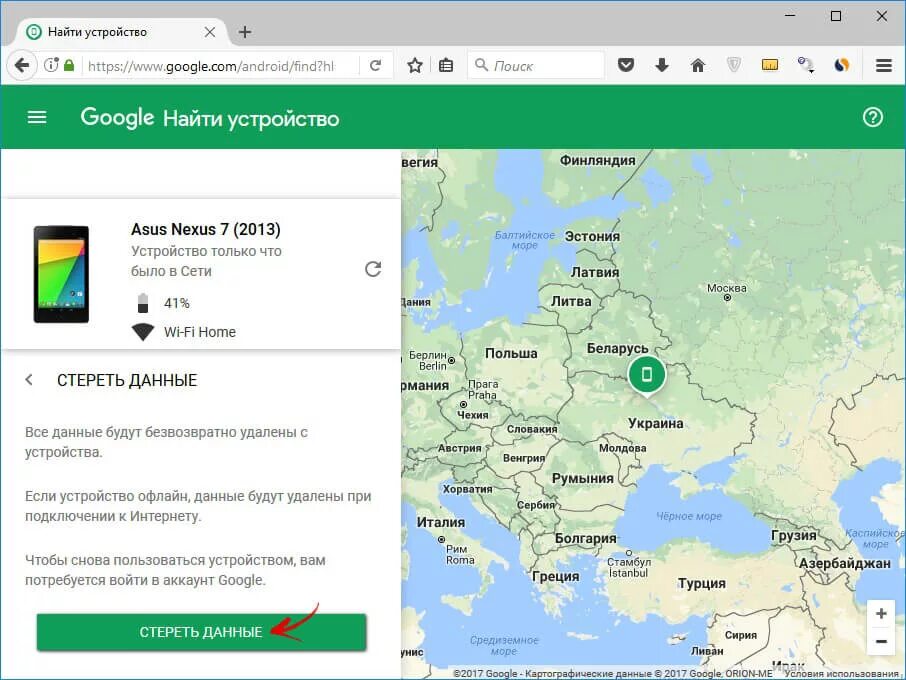Click Берлин Berlin city label
The height and width of the screenshot is (680, 906).
[428, 360]
